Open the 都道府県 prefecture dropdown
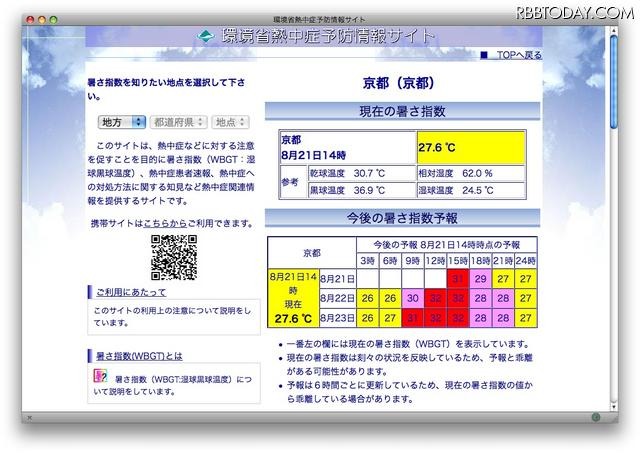640x453 pixels. click(178, 121)
